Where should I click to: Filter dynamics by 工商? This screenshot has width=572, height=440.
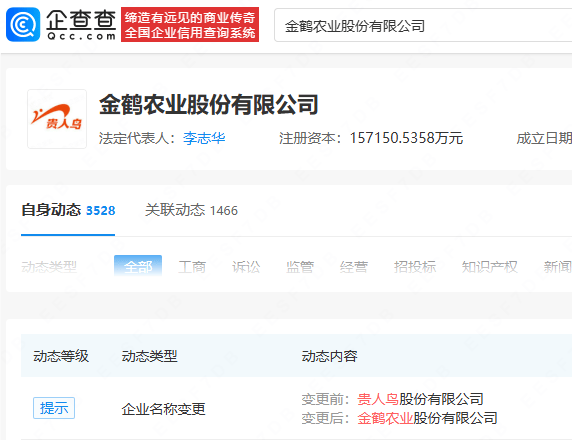[x=192, y=267]
